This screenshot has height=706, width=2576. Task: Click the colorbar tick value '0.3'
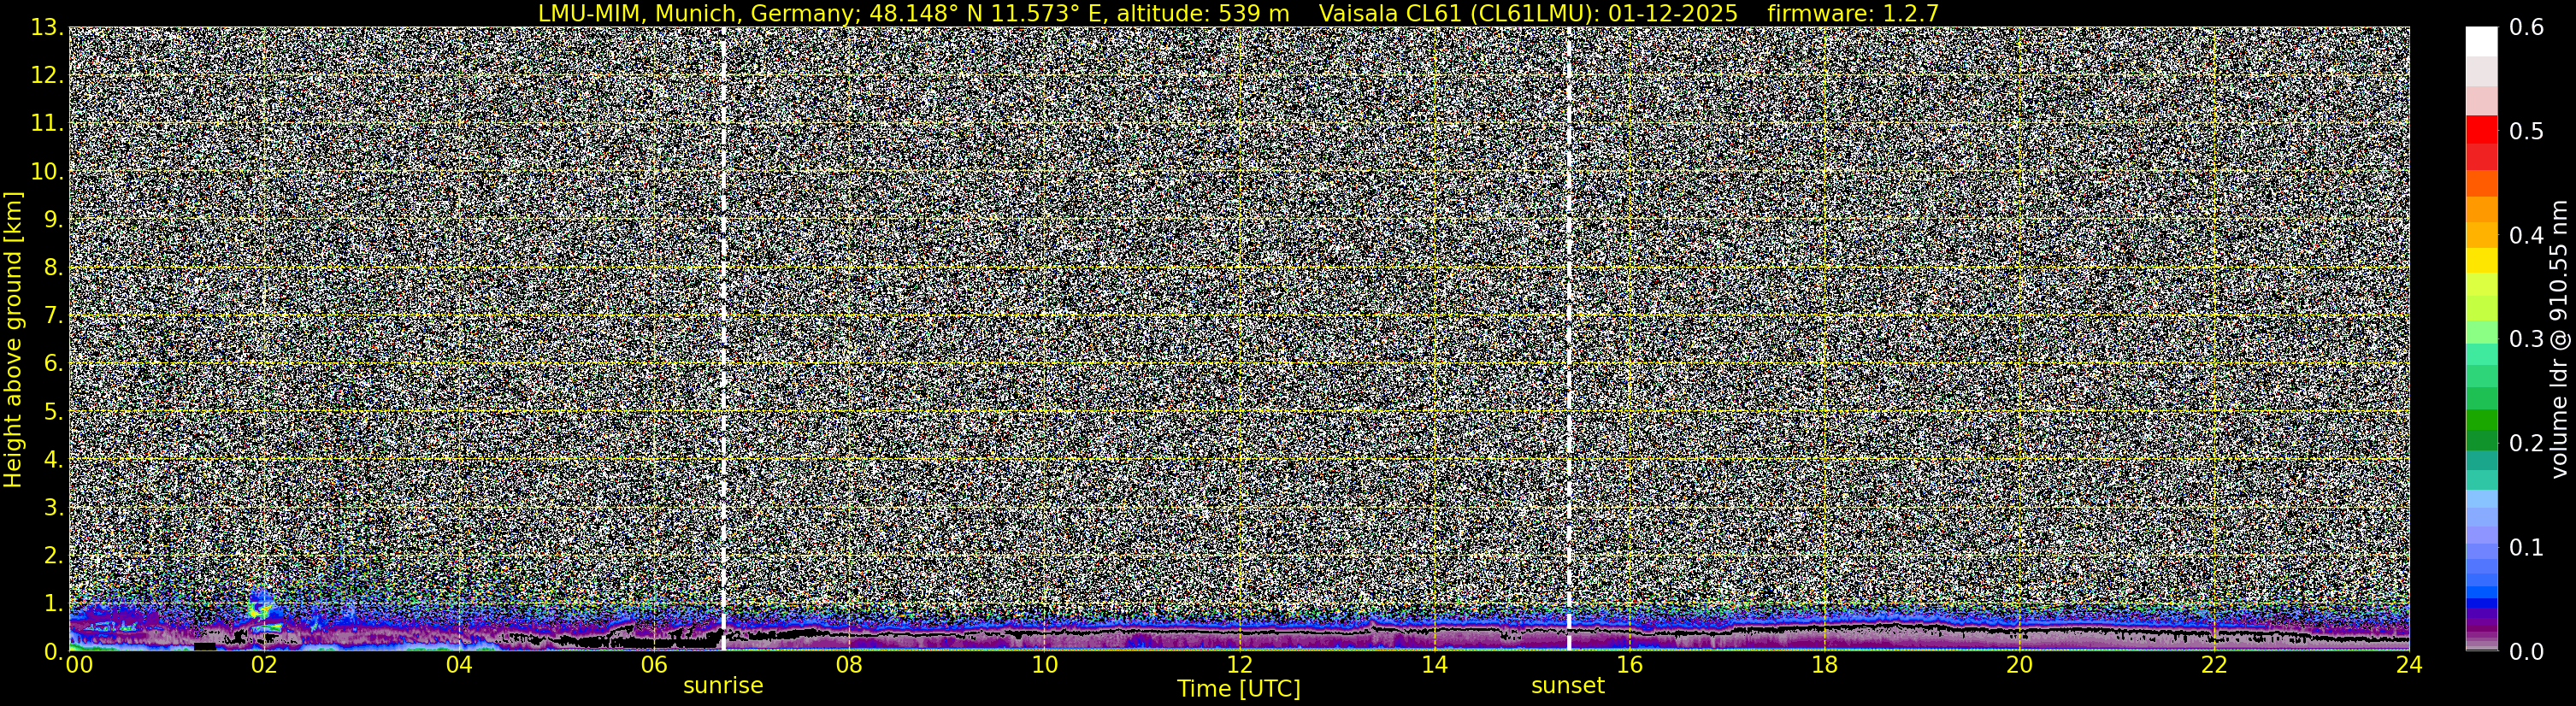pyautogui.click(x=2526, y=340)
